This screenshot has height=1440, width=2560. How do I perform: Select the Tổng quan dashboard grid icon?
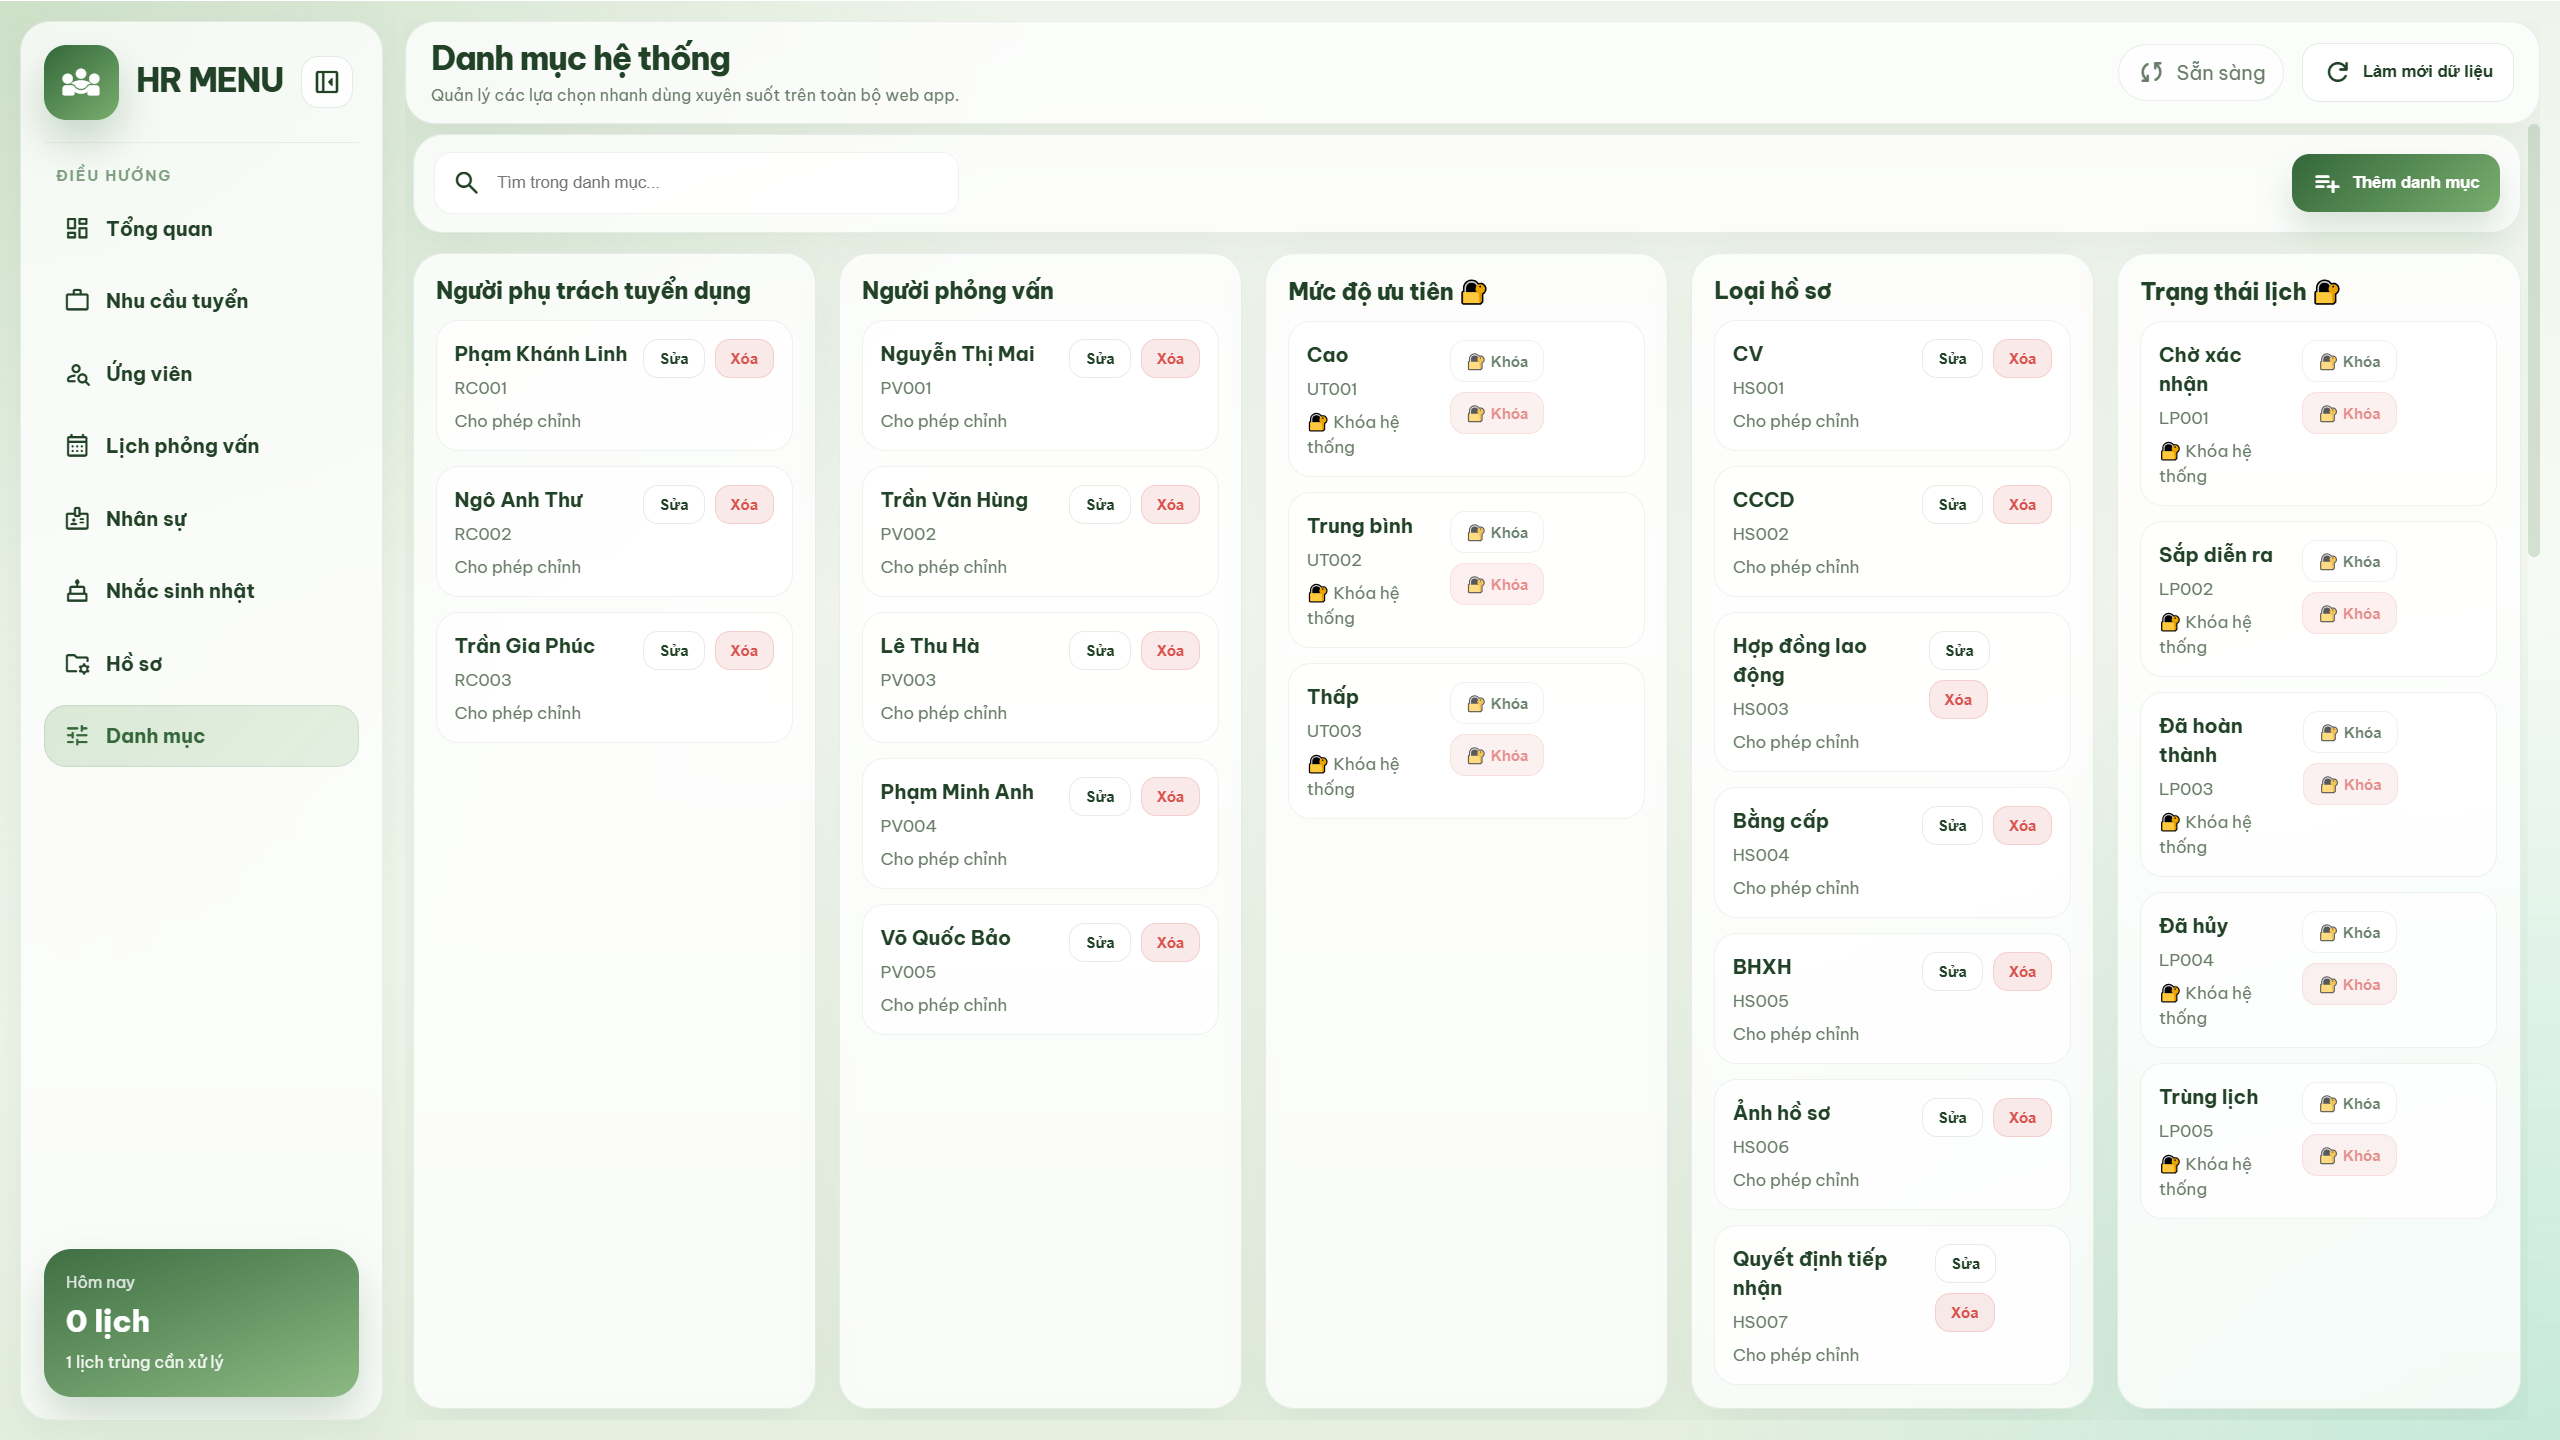coord(78,228)
